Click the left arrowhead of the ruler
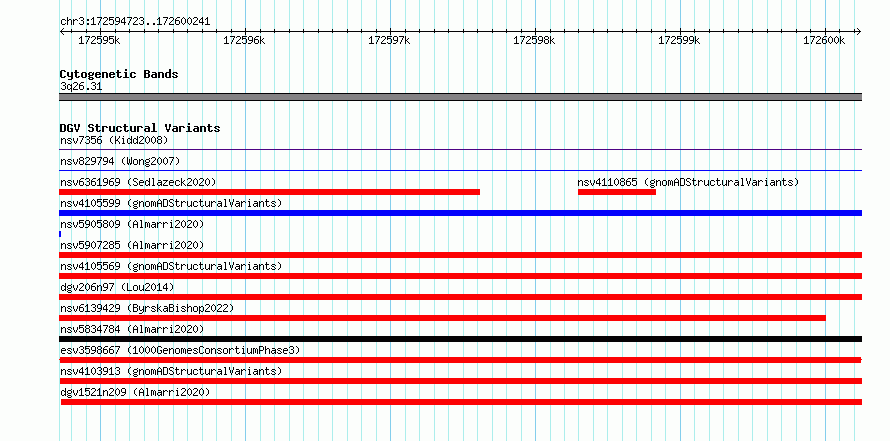Image resolution: width=890 pixels, height=441 pixels. coord(62,32)
